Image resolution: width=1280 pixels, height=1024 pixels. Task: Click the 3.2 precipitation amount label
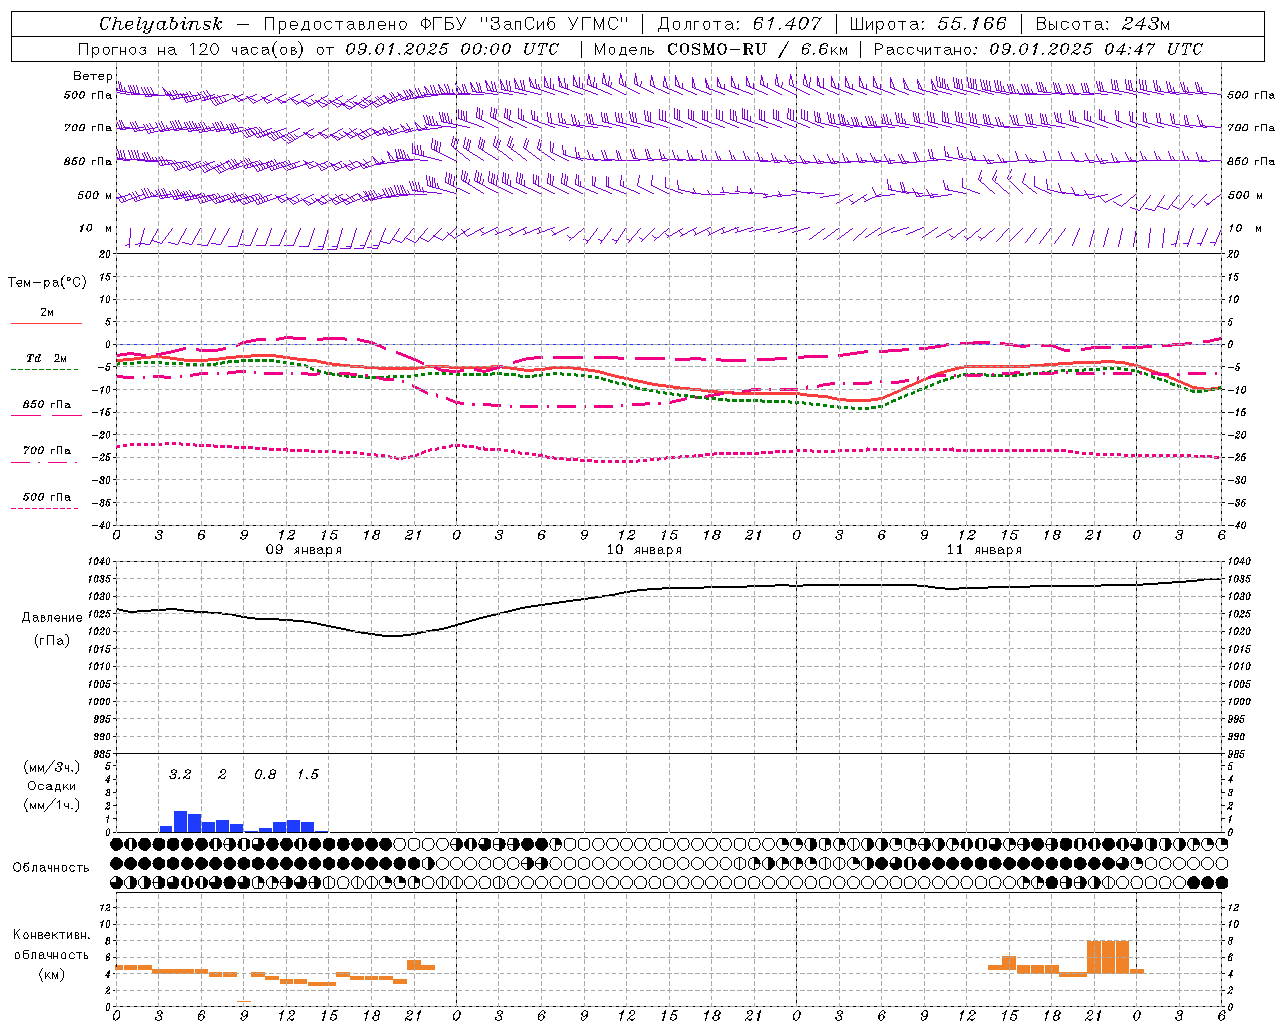coord(180,774)
